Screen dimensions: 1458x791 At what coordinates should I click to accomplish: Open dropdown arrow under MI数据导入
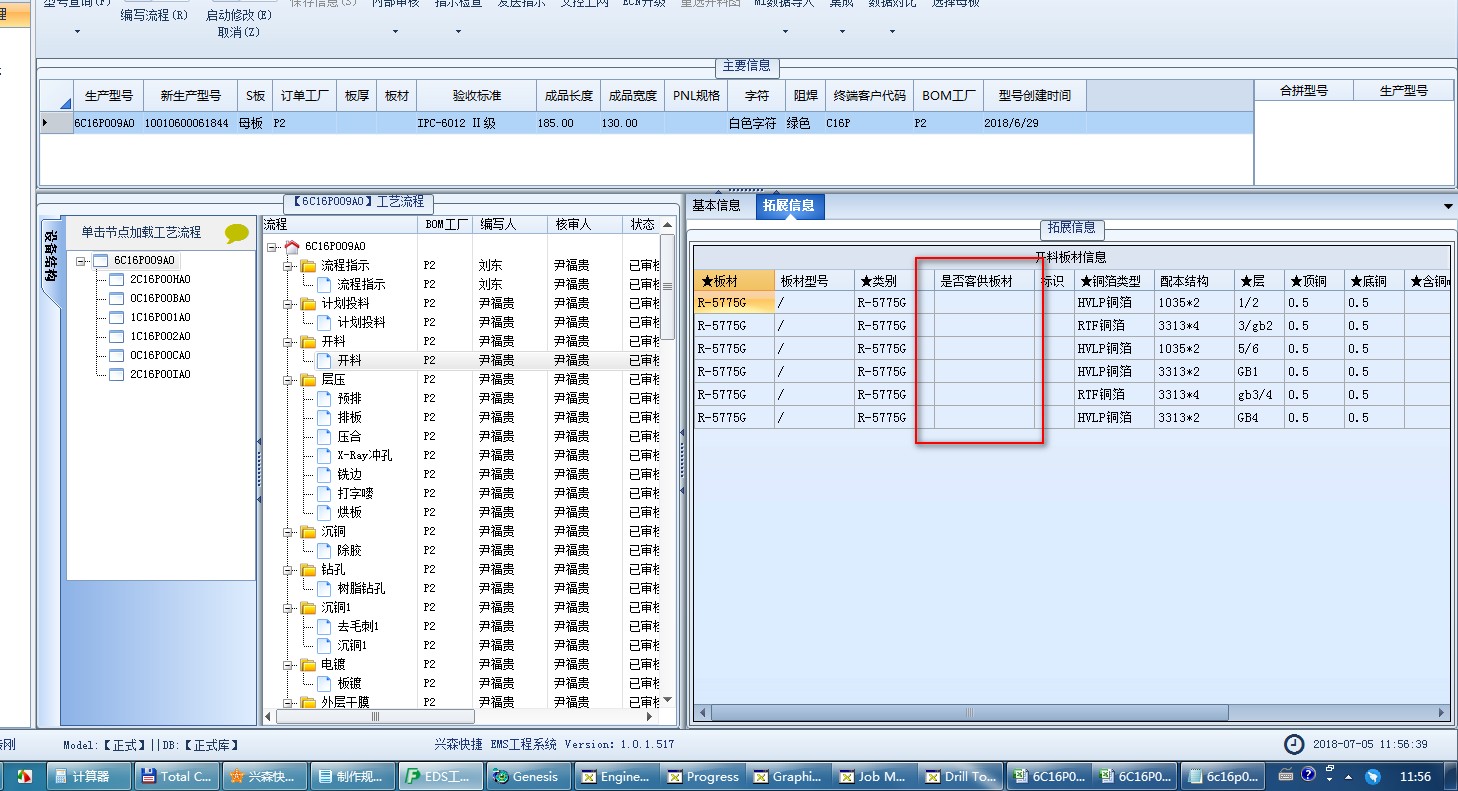click(785, 32)
